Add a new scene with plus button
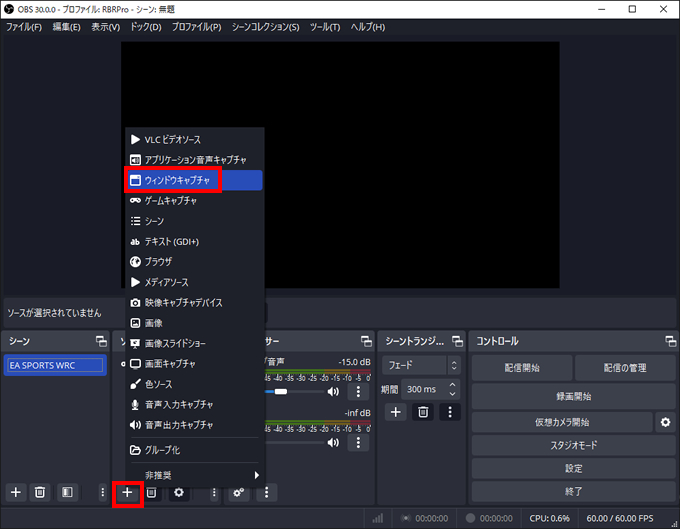 pos(16,493)
